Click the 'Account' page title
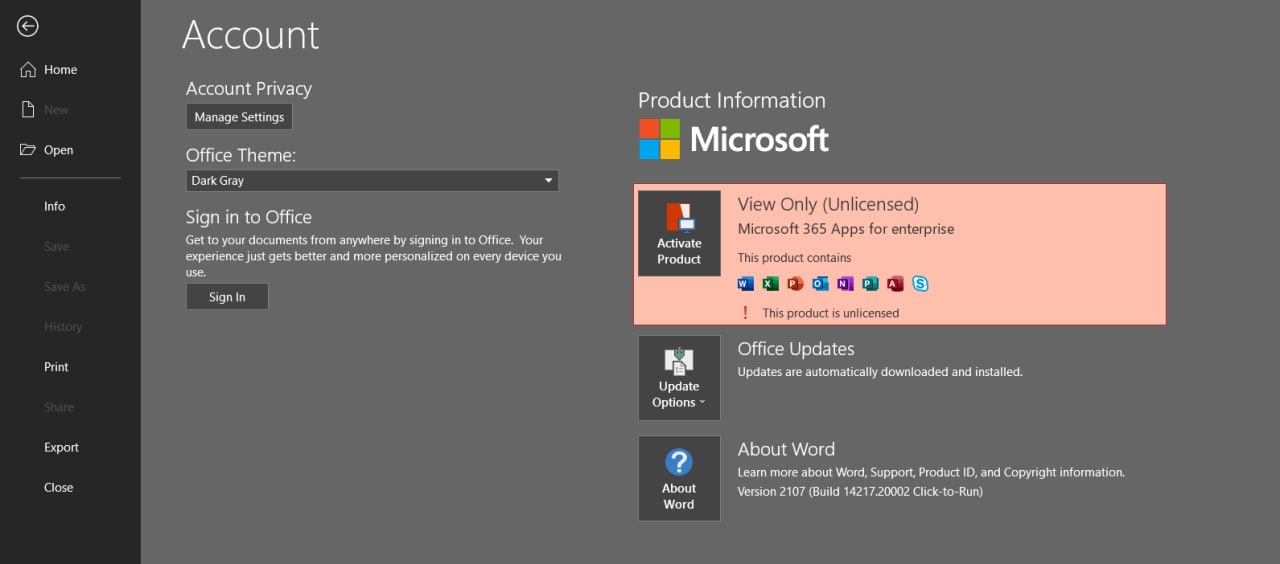 tap(250, 35)
